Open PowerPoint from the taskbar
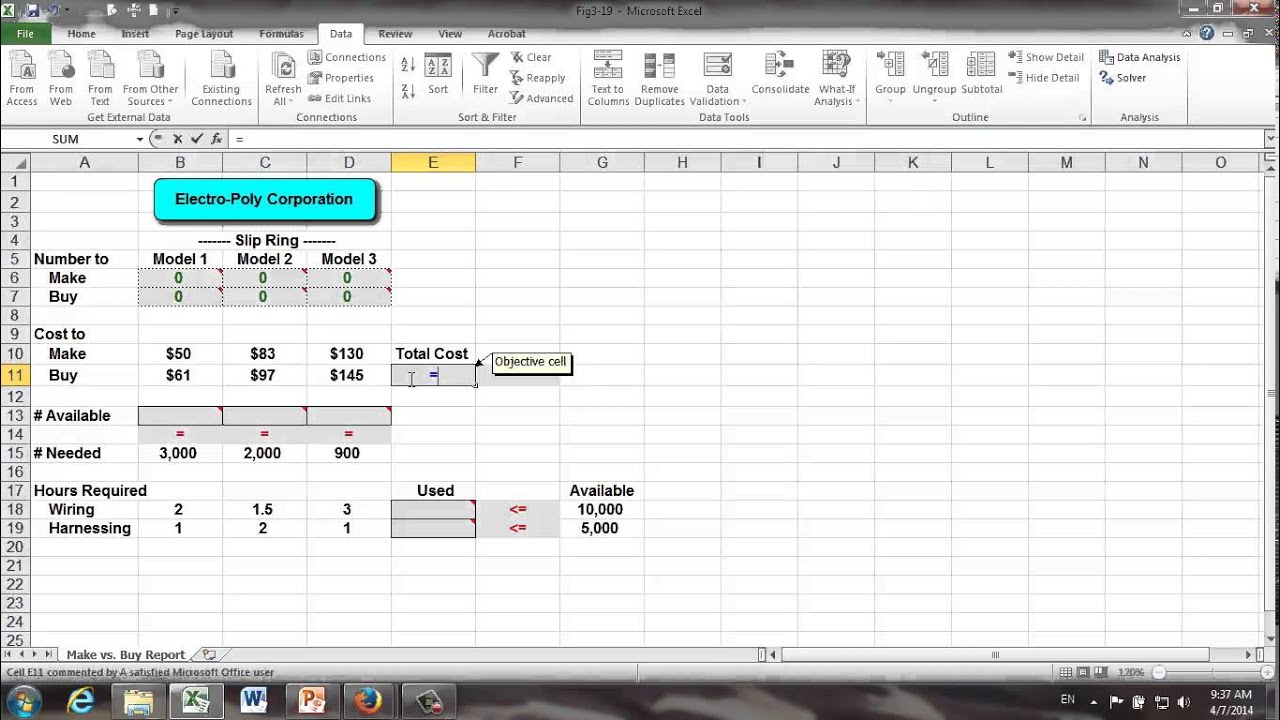 click(310, 700)
